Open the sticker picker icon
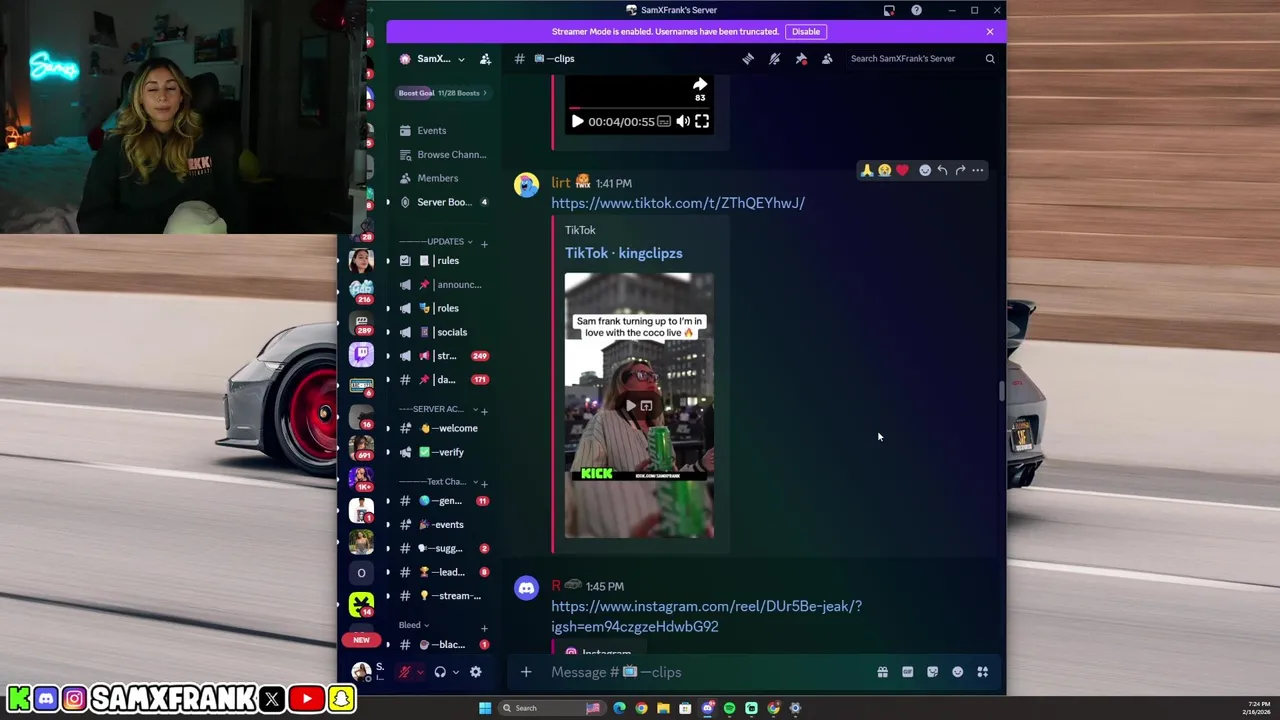 [933, 672]
